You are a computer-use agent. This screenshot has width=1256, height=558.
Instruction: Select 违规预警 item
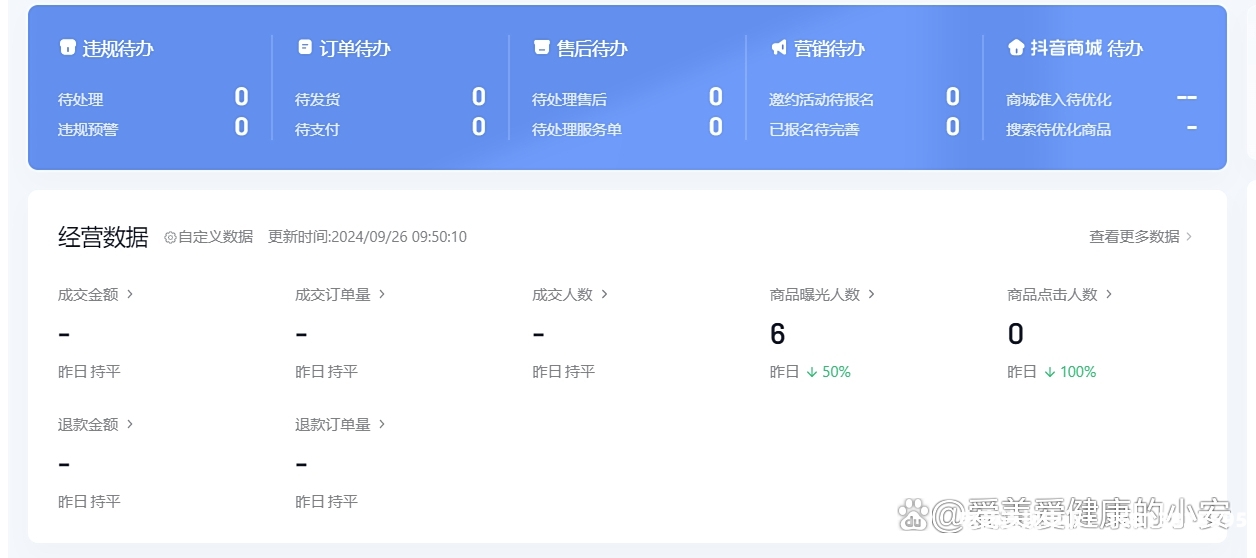tap(88, 130)
